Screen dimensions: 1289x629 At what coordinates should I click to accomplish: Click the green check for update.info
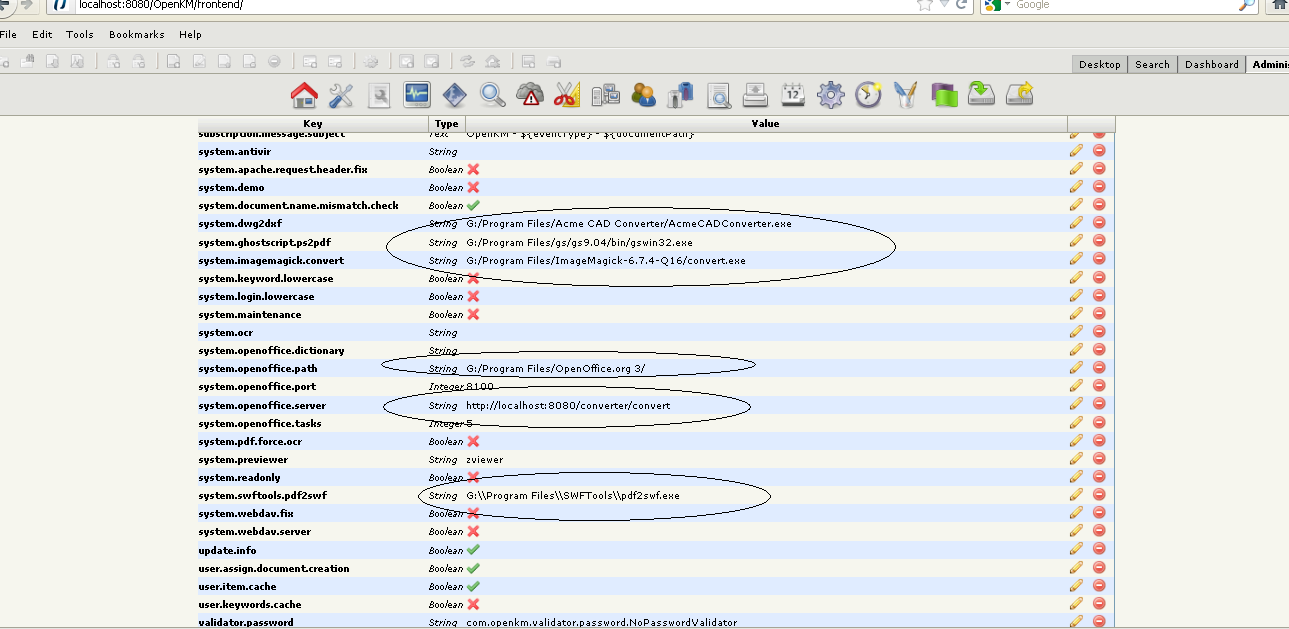coord(472,549)
